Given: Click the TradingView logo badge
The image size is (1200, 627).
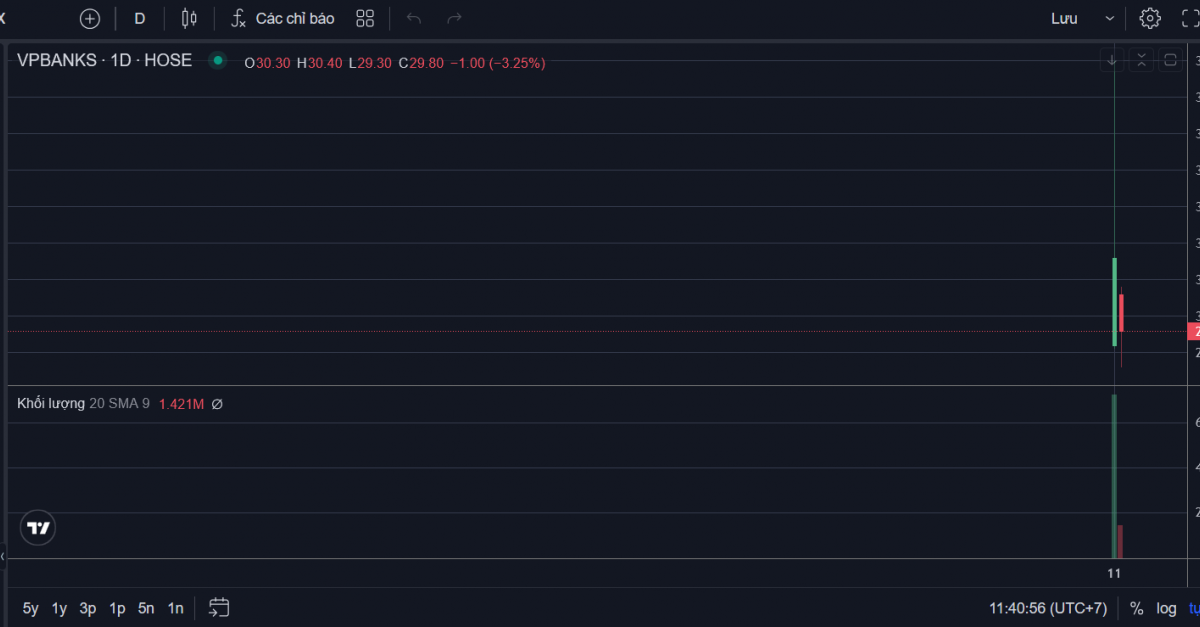Looking at the screenshot, I should click(38, 528).
